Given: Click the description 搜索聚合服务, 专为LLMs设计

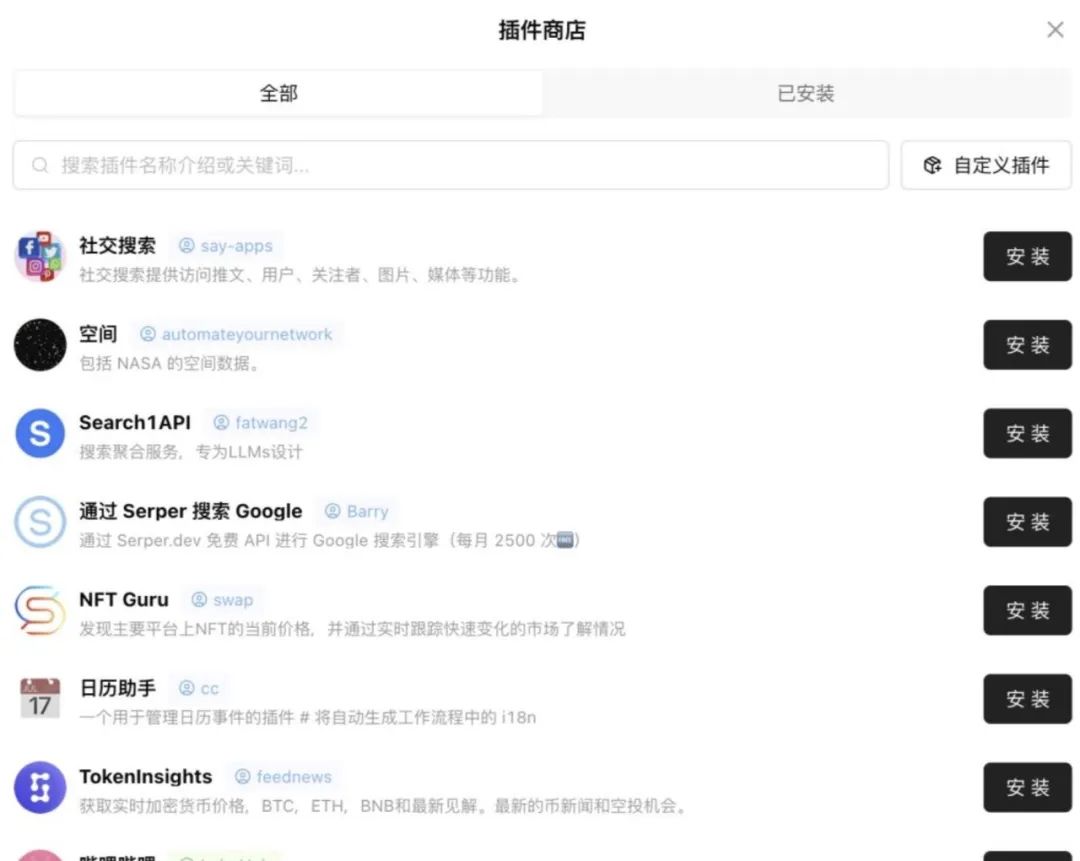Looking at the screenshot, I should 191,452.
